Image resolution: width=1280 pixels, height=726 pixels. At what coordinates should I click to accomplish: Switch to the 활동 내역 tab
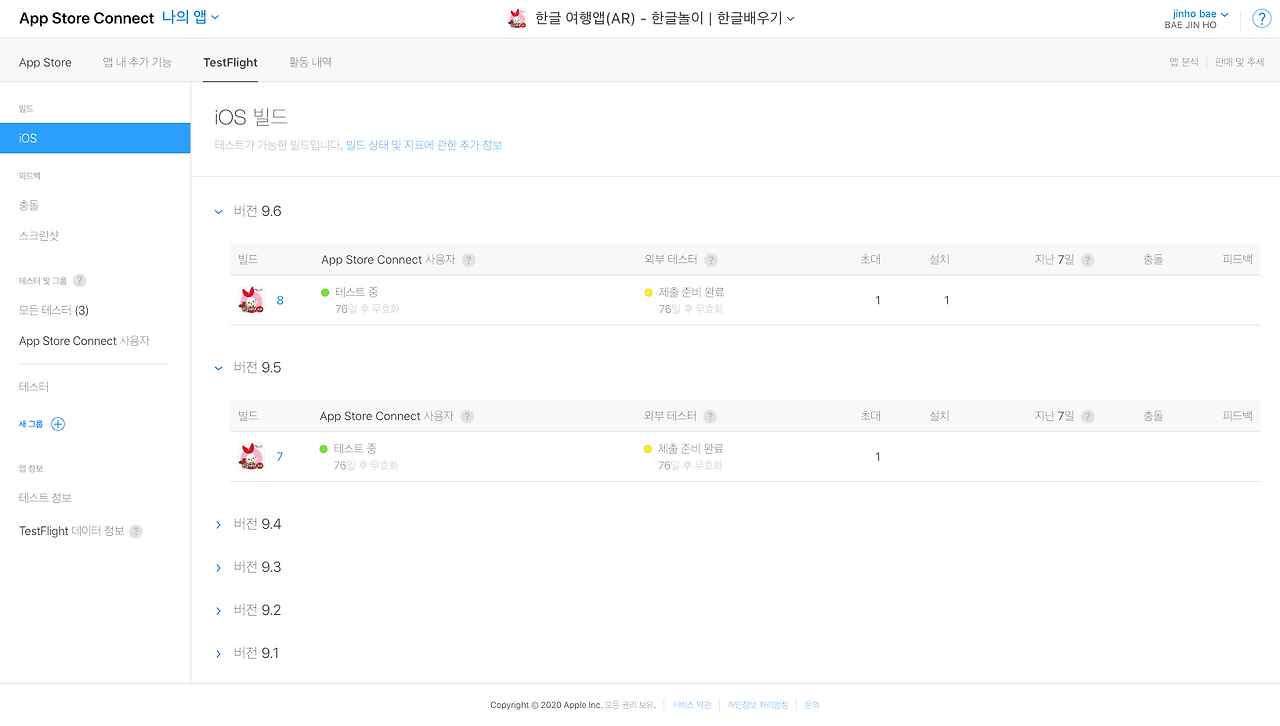pos(310,62)
